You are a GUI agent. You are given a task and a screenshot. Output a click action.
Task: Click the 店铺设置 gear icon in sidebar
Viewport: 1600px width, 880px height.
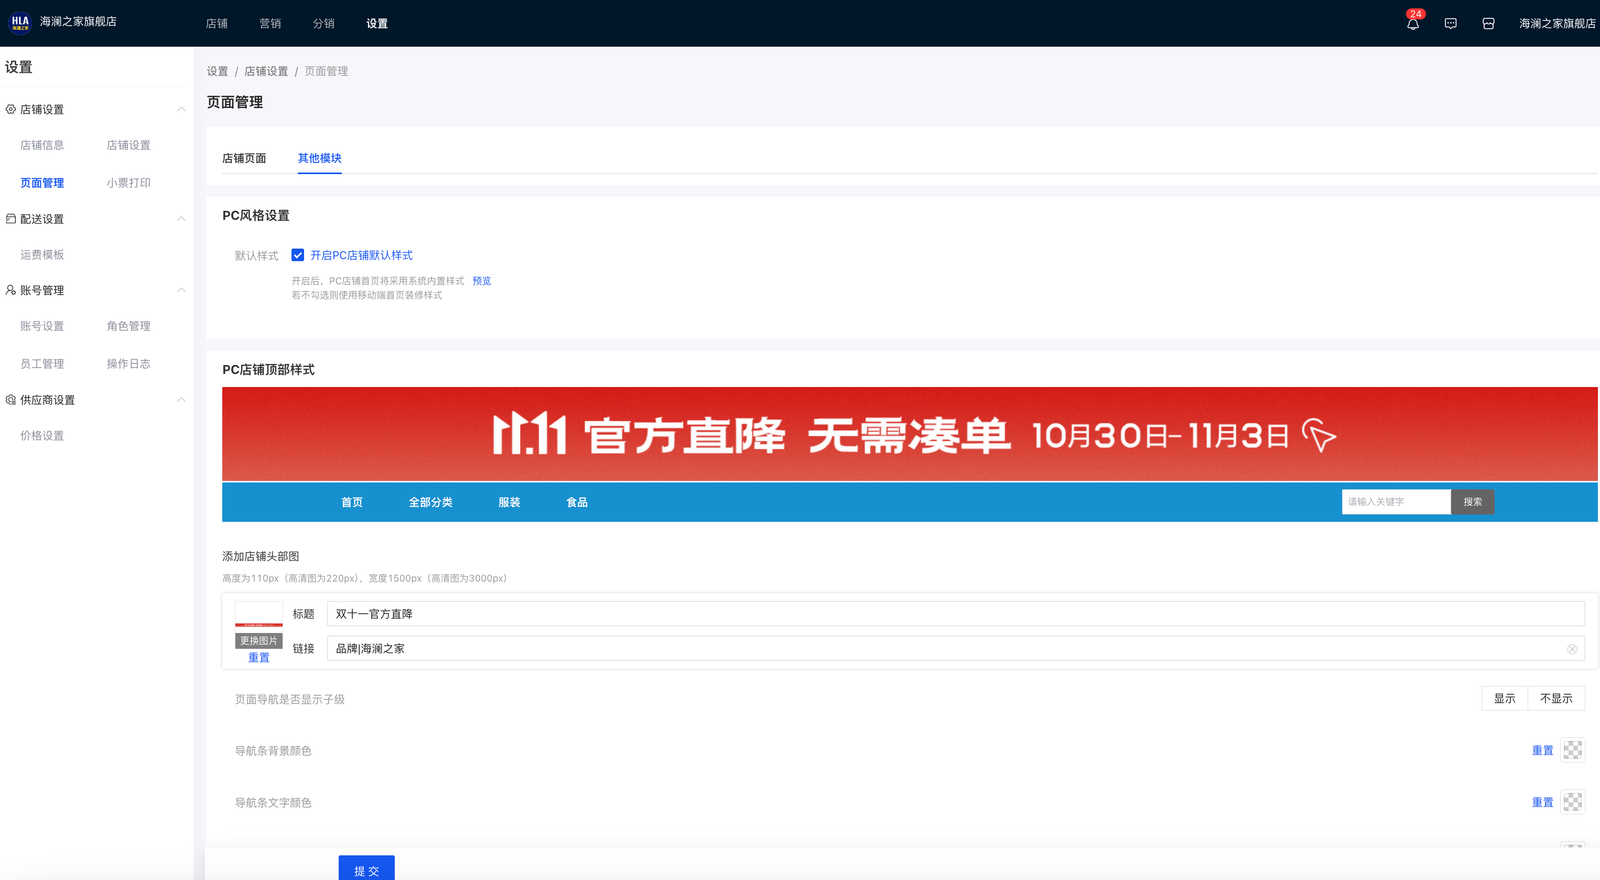pyautogui.click(x=11, y=109)
